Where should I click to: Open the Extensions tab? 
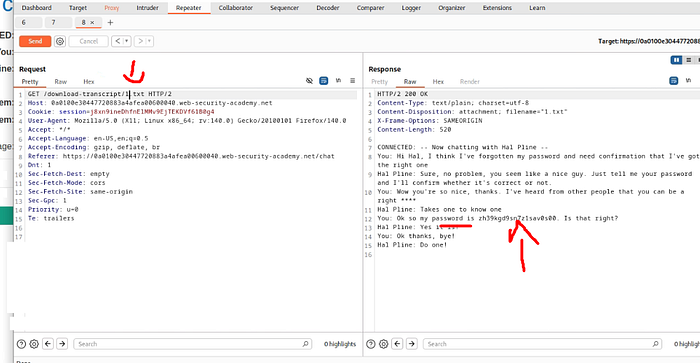(x=497, y=8)
